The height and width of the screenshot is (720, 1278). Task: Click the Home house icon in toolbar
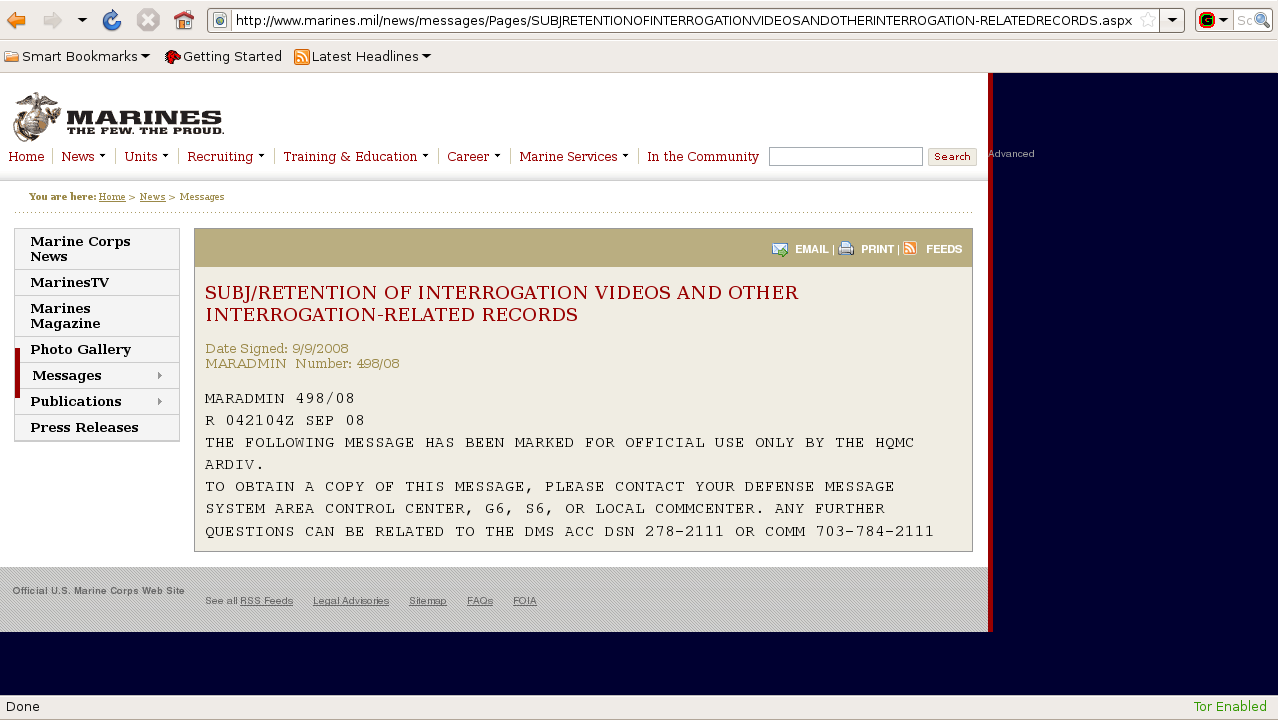pyautogui.click(x=183, y=20)
